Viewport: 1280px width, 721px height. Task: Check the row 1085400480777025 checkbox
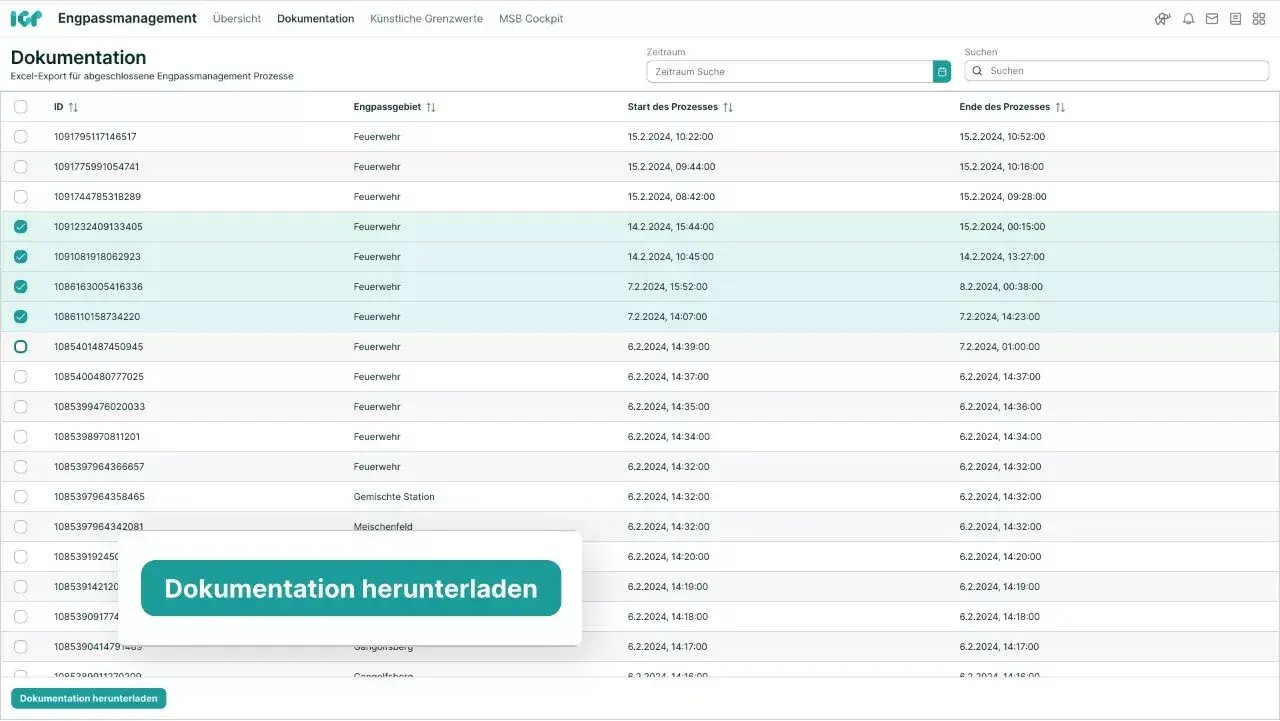coord(21,377)
